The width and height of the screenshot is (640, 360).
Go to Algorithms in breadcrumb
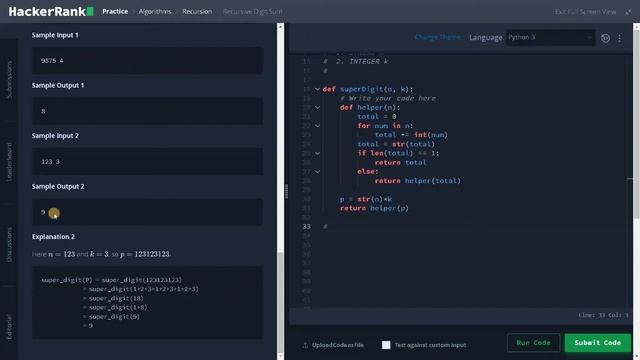click(x=155, y=11)
